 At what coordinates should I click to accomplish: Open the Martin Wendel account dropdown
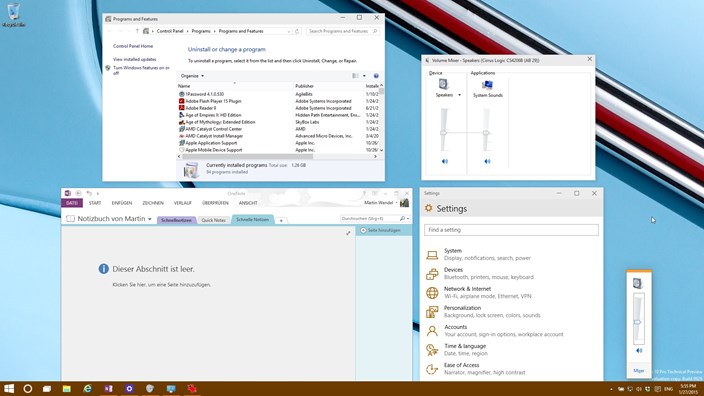coord(397,203)
